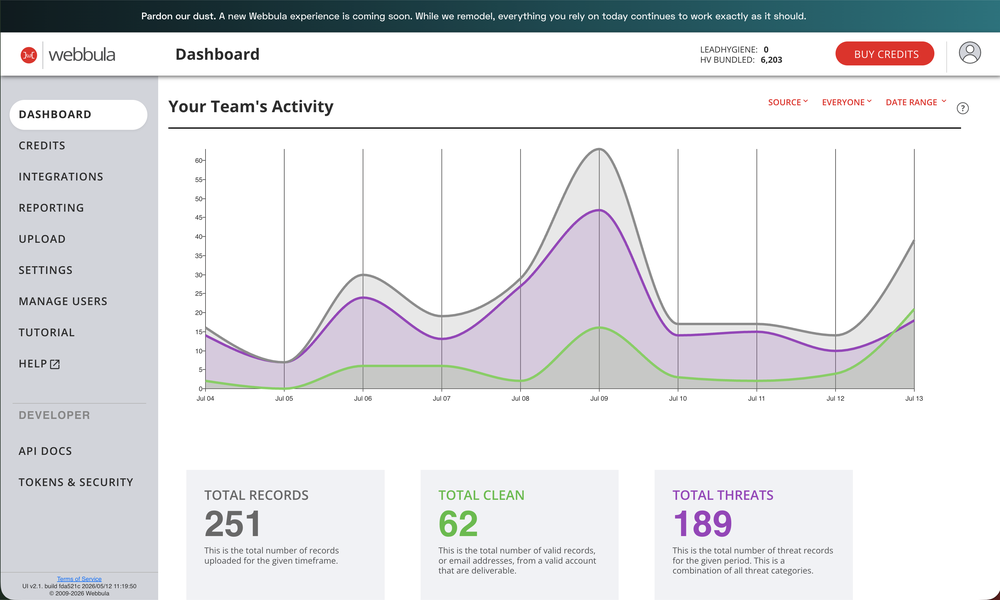Open API Docs
1000x600 pixels.
point(45,451)
